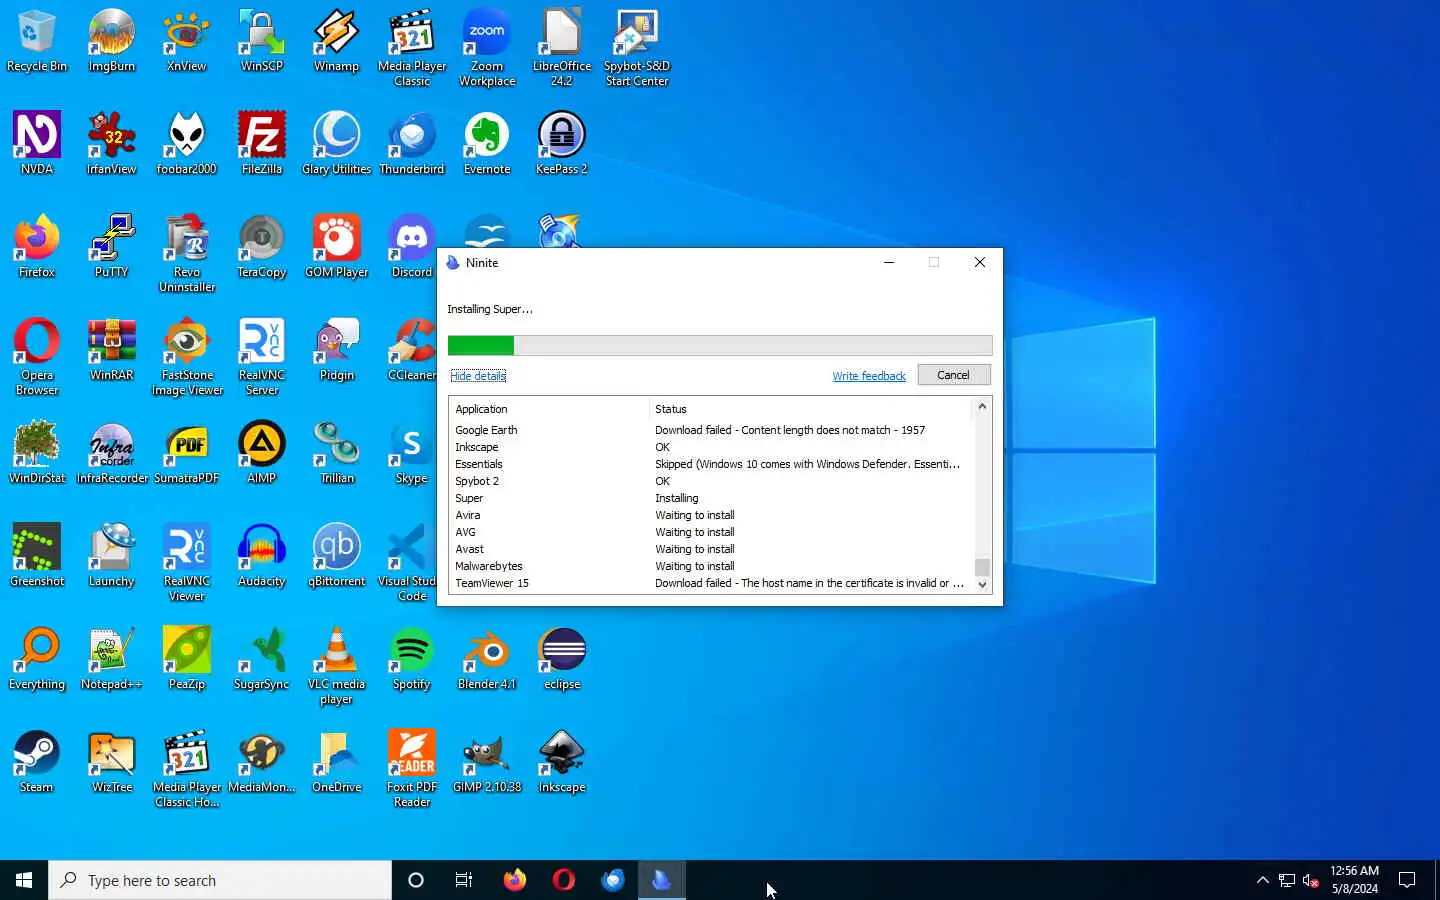The image size is (1440, 900).
Task: Select the Steam desktop icon
Action: click(x=37, y=762)
